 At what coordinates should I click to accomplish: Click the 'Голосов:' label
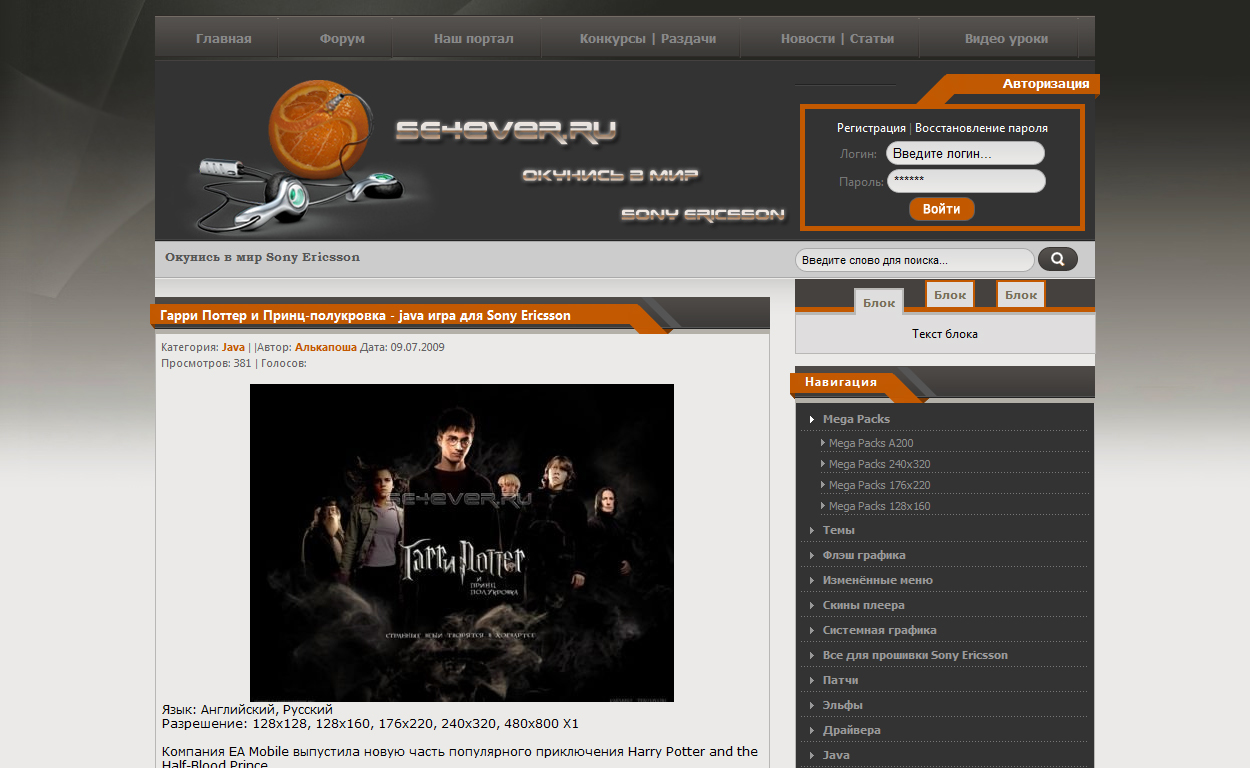click(x=284, y=363)
